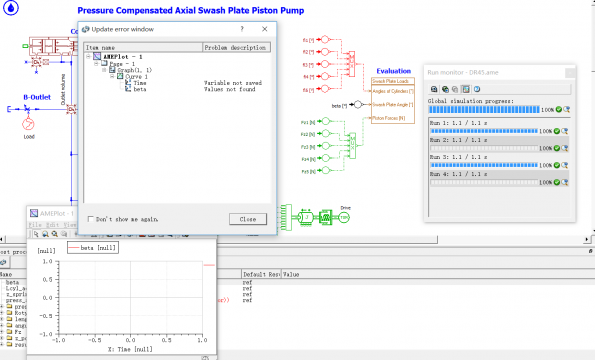Viewport: 595px width, 360px height.
Task: Tick the "Don't show me again" checkbox
Action: (90, 219)
